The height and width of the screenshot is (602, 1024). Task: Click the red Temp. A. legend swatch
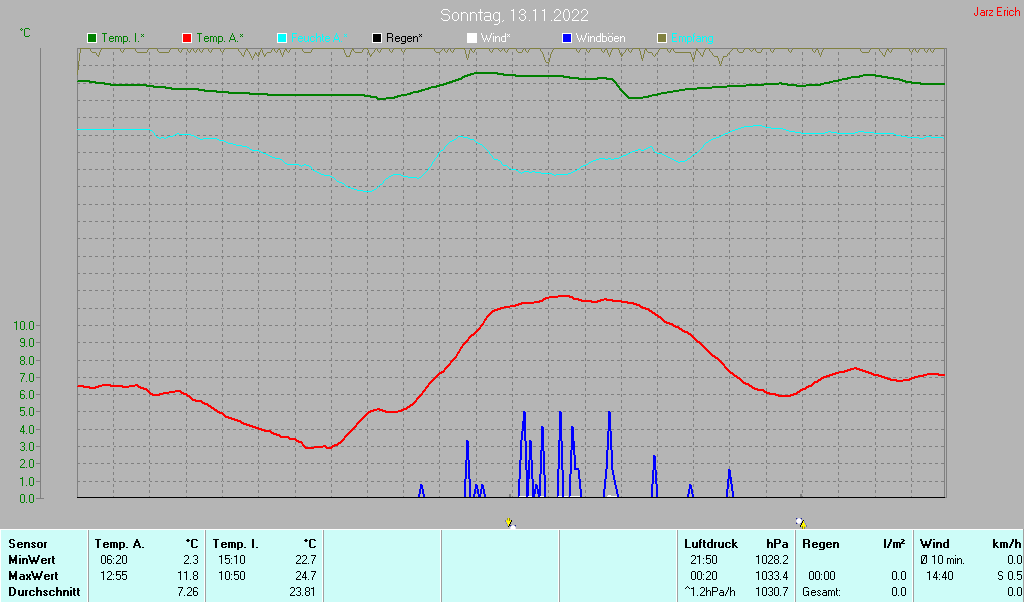tap(187, 39)
